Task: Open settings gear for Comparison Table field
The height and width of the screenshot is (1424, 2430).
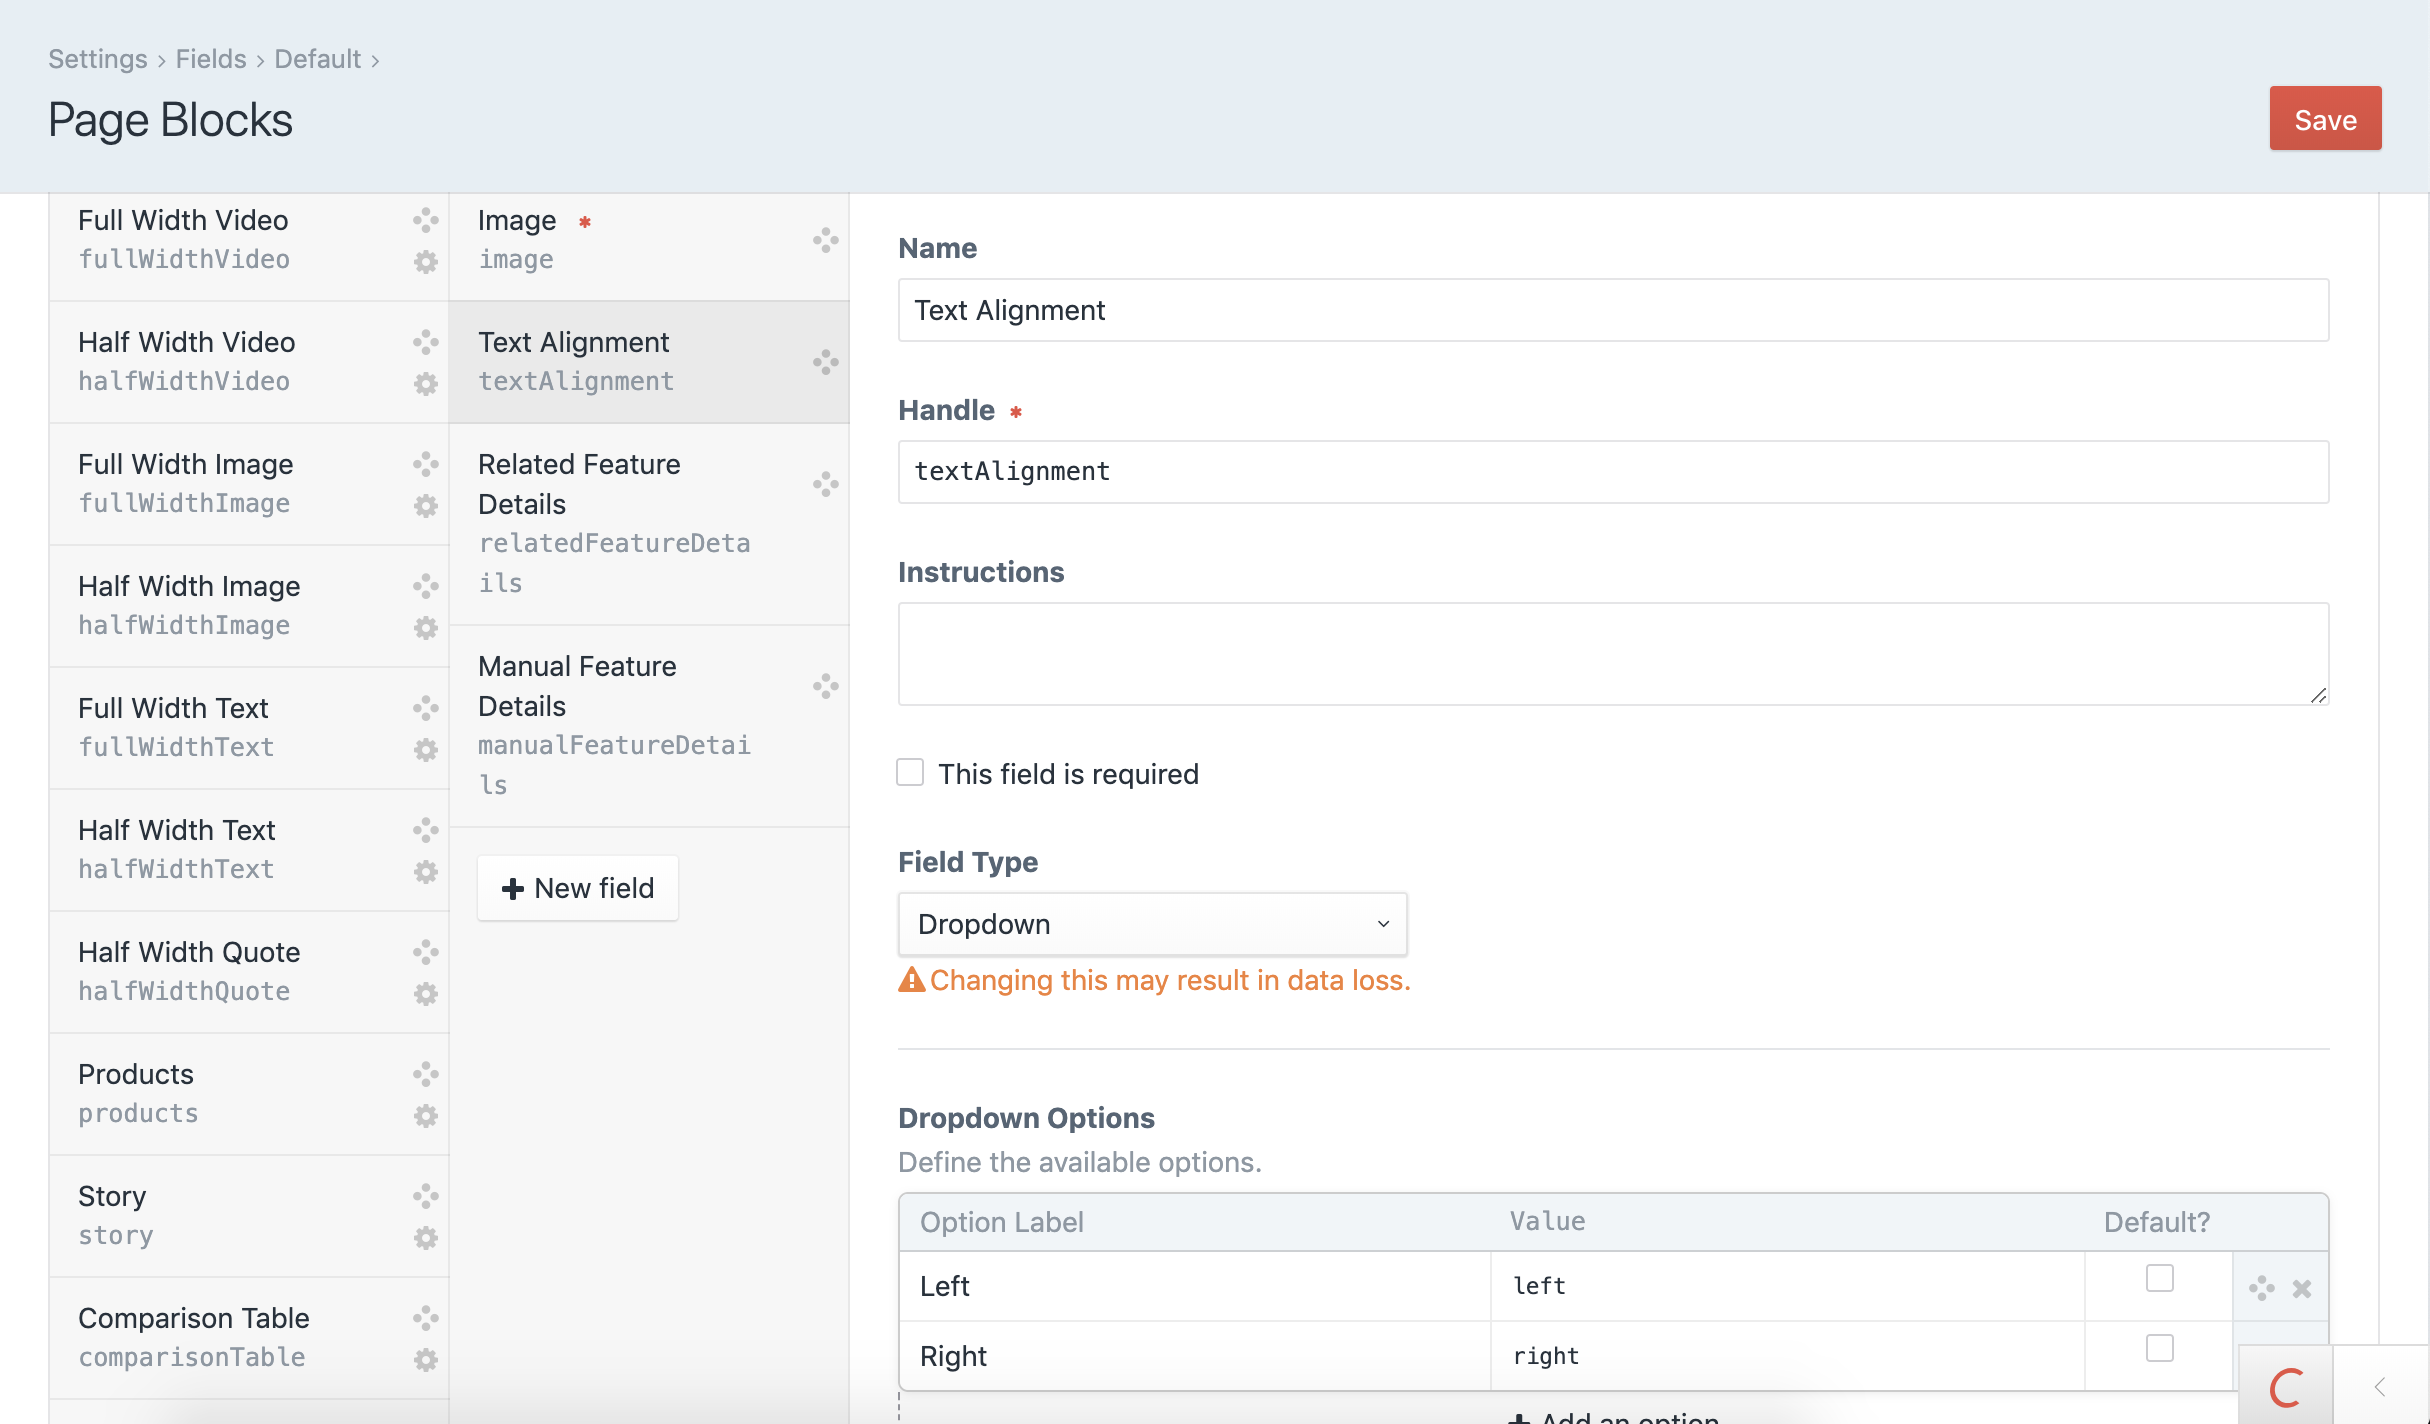Action: click(425, 1359)
